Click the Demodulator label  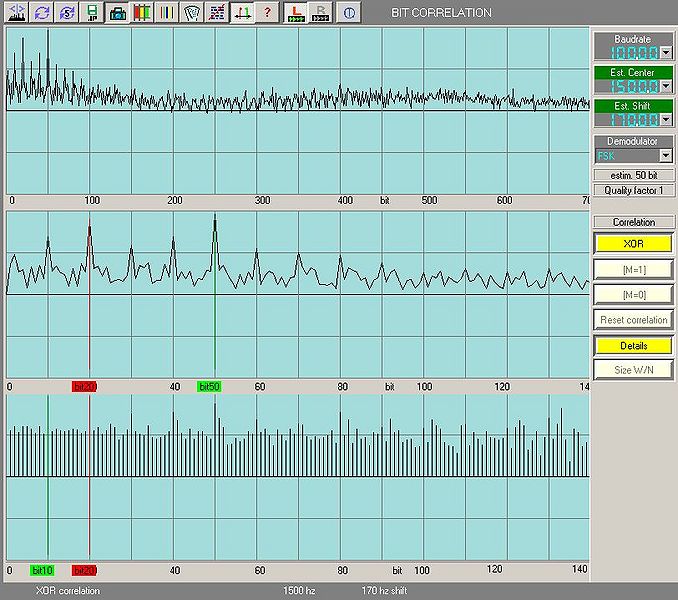point(632,141)
